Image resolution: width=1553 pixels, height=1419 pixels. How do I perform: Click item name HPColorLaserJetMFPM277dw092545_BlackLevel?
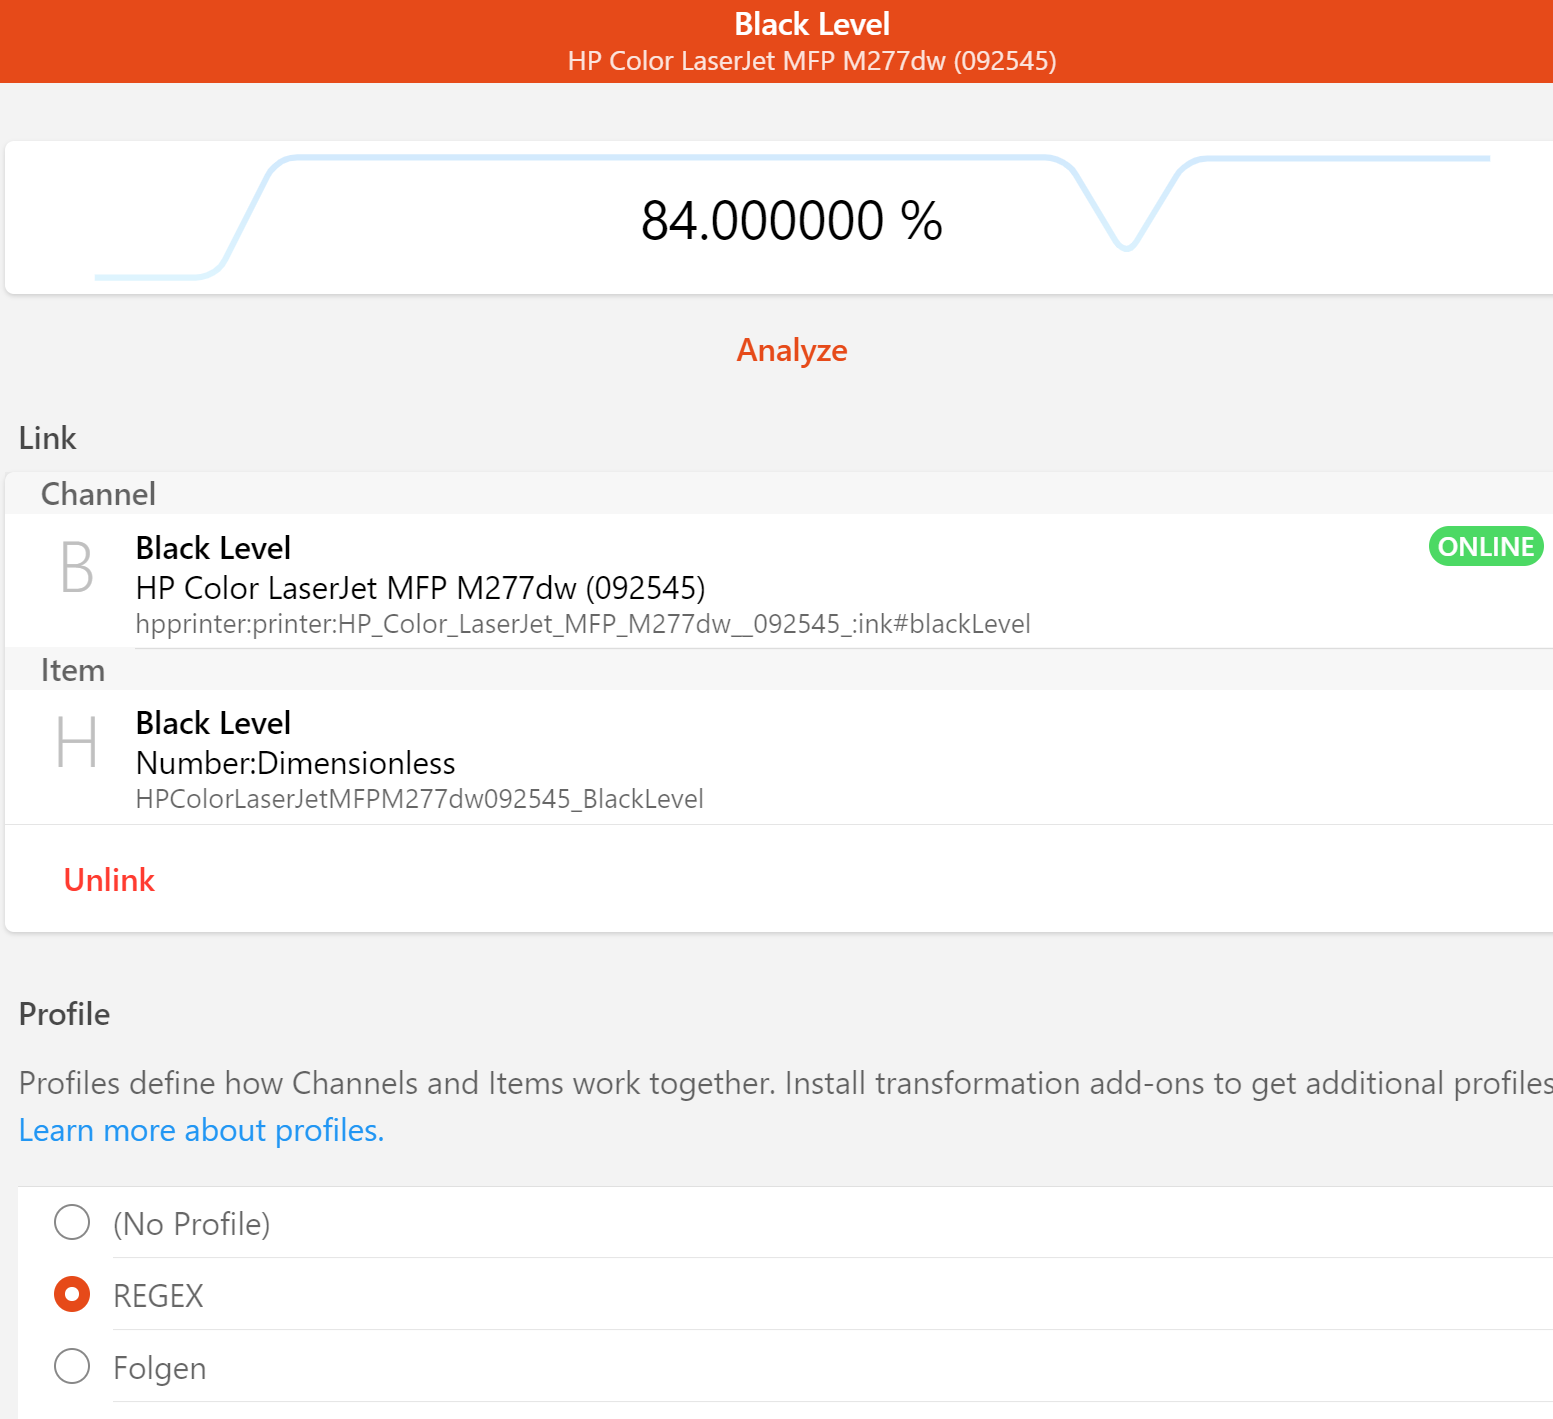click(419, 799)
